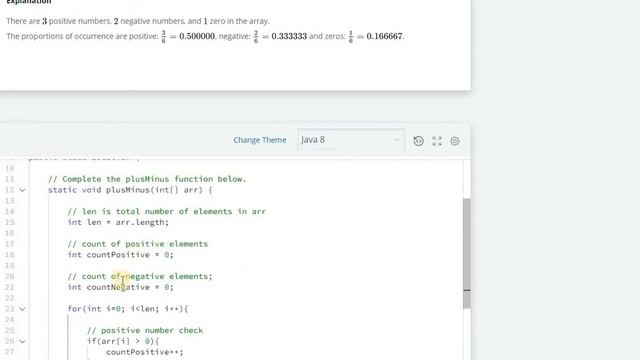640x360 pixels.
Task: Click 'static void plusMinus(int[] arr) {' line
Action: (x=130, y=190)
